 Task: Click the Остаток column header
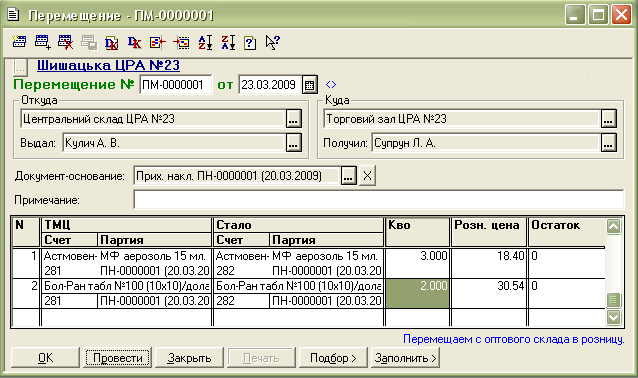click(x=567, y=232)
